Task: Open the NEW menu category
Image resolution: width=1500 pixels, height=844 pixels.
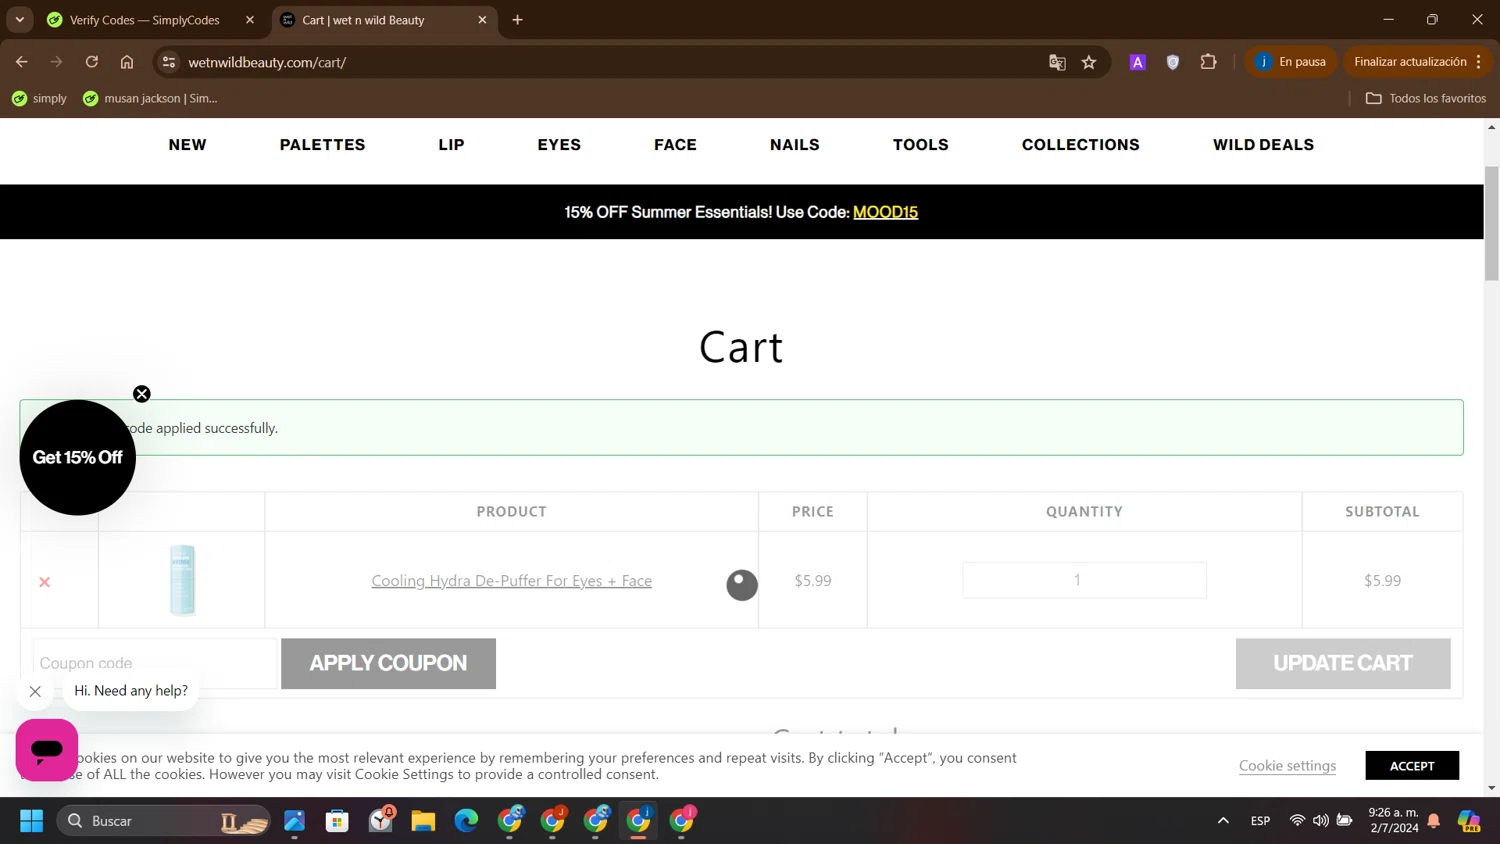Action: pyautogui.click(x=187, y=145)
